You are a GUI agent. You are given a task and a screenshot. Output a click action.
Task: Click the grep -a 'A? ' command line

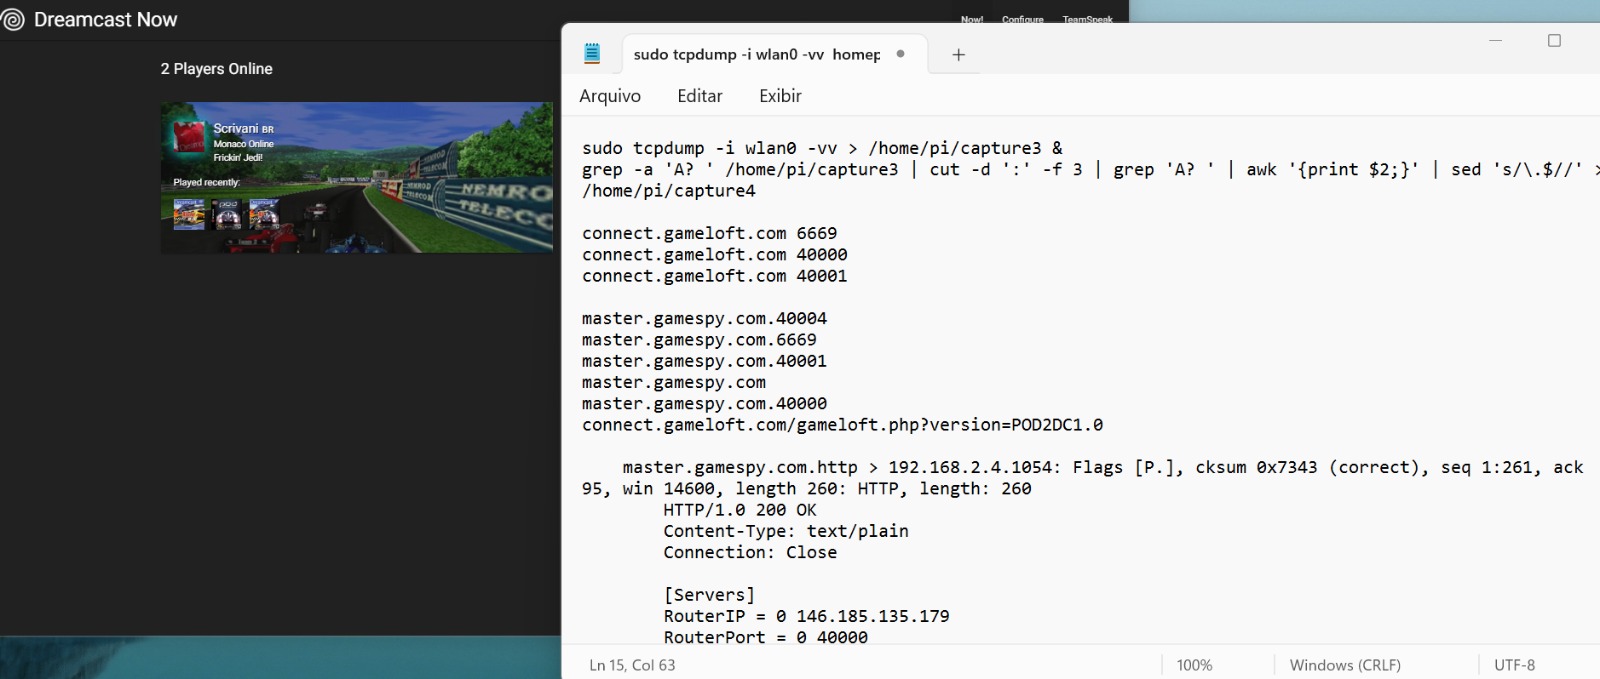tap(1091, 170)
